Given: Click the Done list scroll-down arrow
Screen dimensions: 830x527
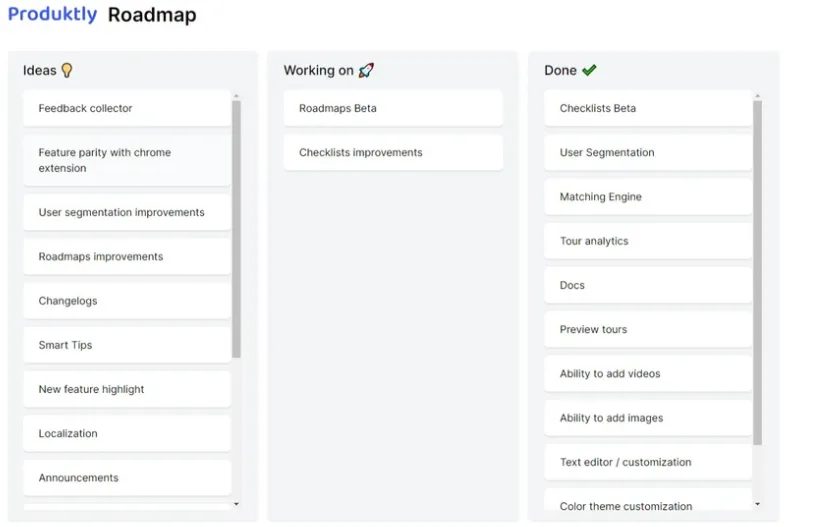Looking at the screenshot, I should 757,504.
